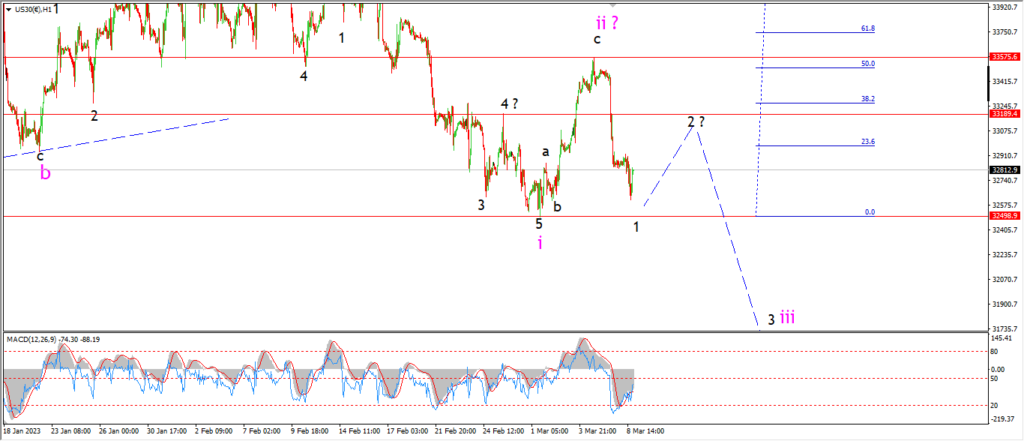Viewport: 1024px width, 441px height.
Task: Click the 18 Jan 2023 date label
Action: pyautogui.click(x=20, y=431)
